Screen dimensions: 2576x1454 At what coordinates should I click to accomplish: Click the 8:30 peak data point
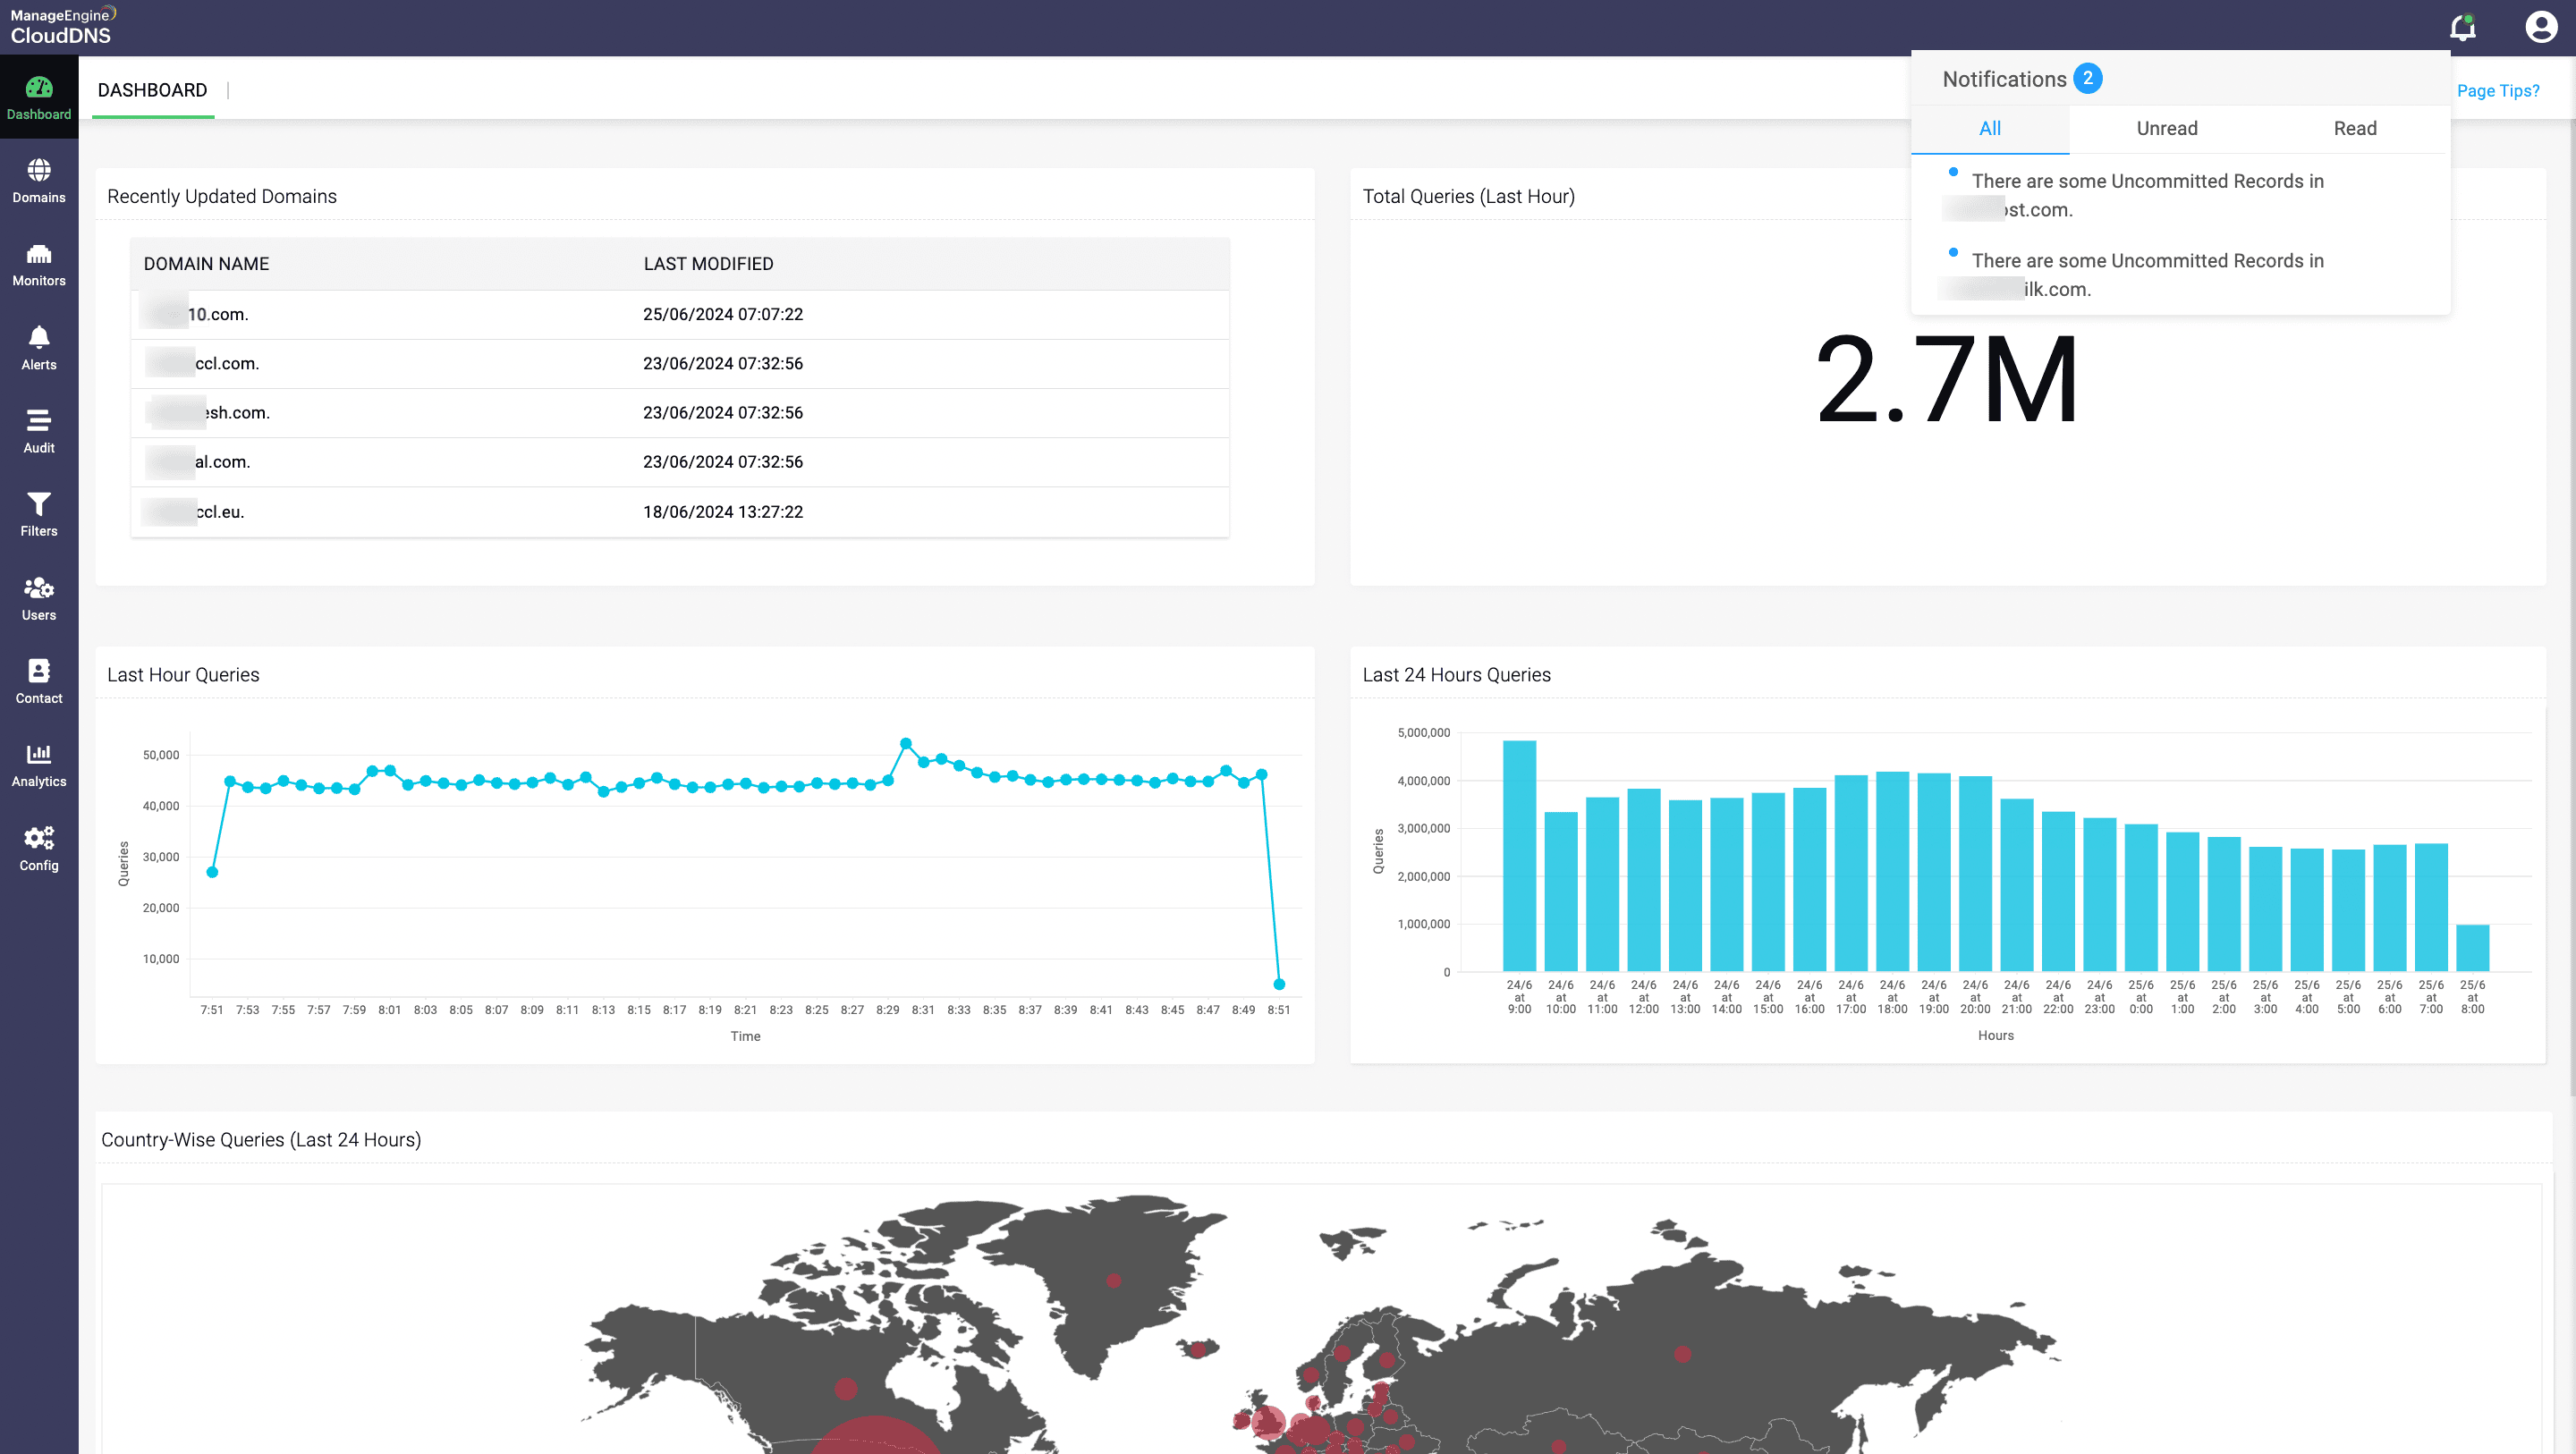pyautogui.click(x=905, y=743)
